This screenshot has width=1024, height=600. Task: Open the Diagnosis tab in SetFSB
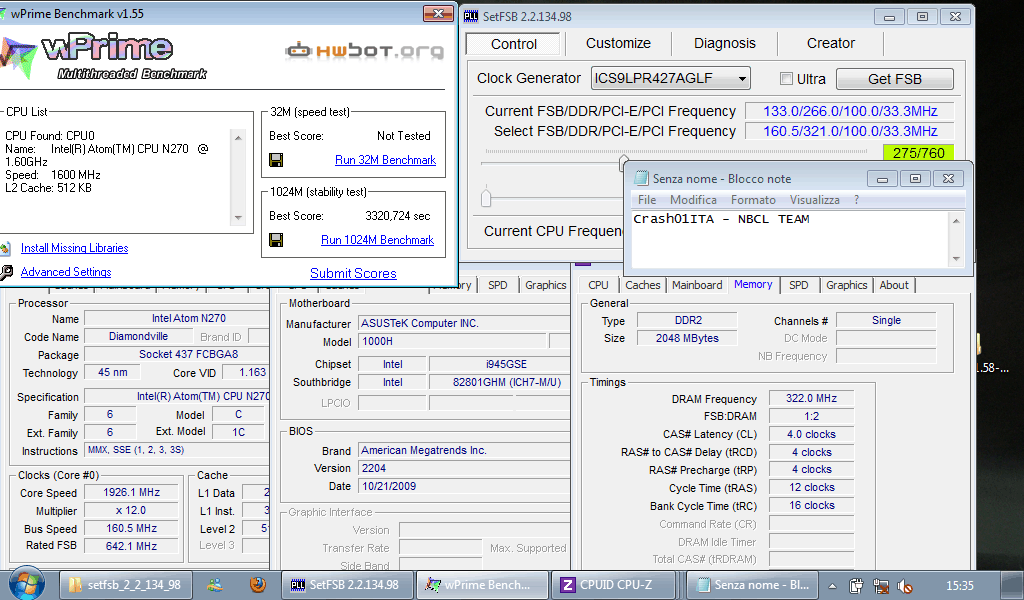[724, 43]
